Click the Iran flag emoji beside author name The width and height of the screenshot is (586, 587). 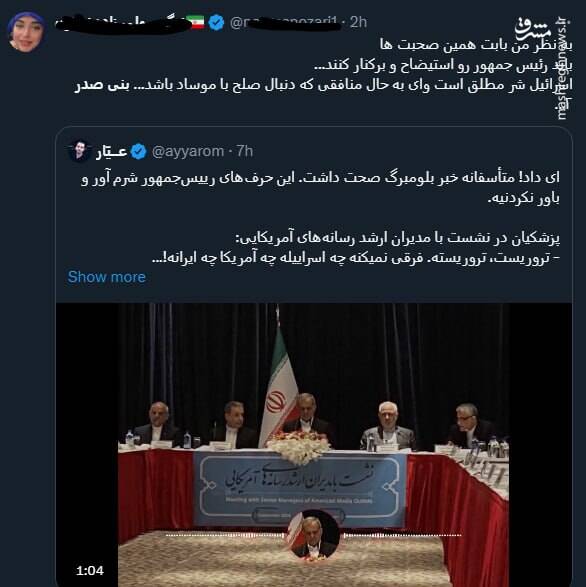tap(195, 22)
